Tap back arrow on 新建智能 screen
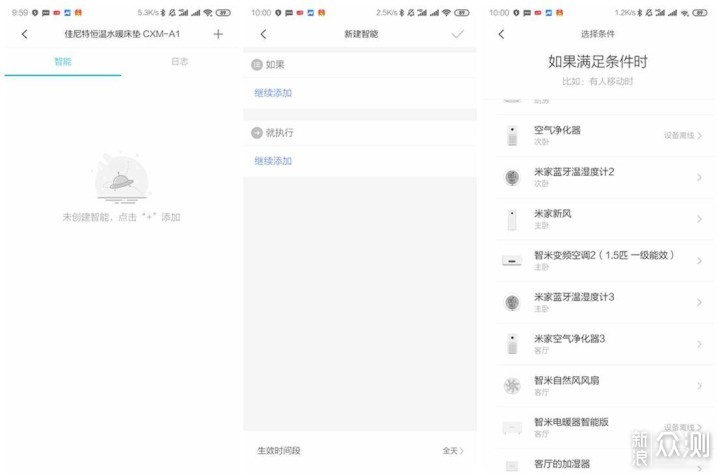 [x=263, y=34]
